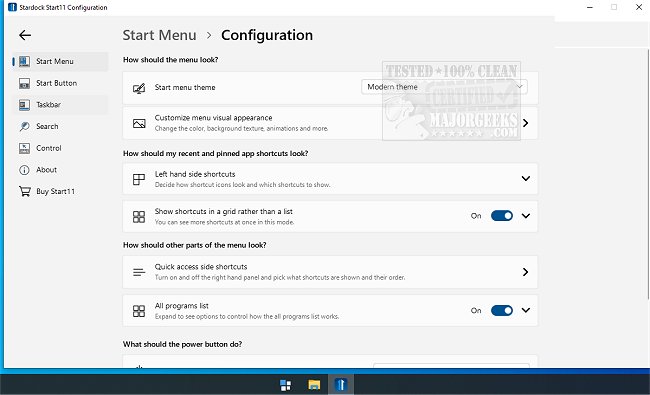Click 'Start menu theme' label
The height and width of the screenshot is (395, 650).
point(185,87)
